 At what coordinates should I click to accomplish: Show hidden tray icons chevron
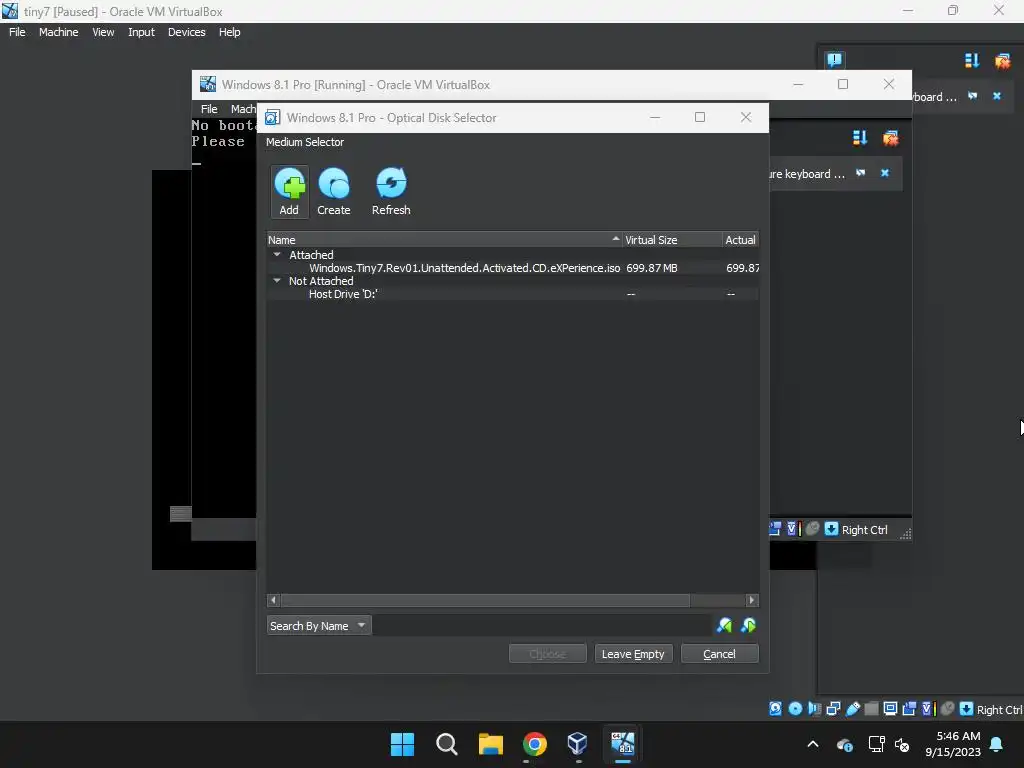(813, 744)
